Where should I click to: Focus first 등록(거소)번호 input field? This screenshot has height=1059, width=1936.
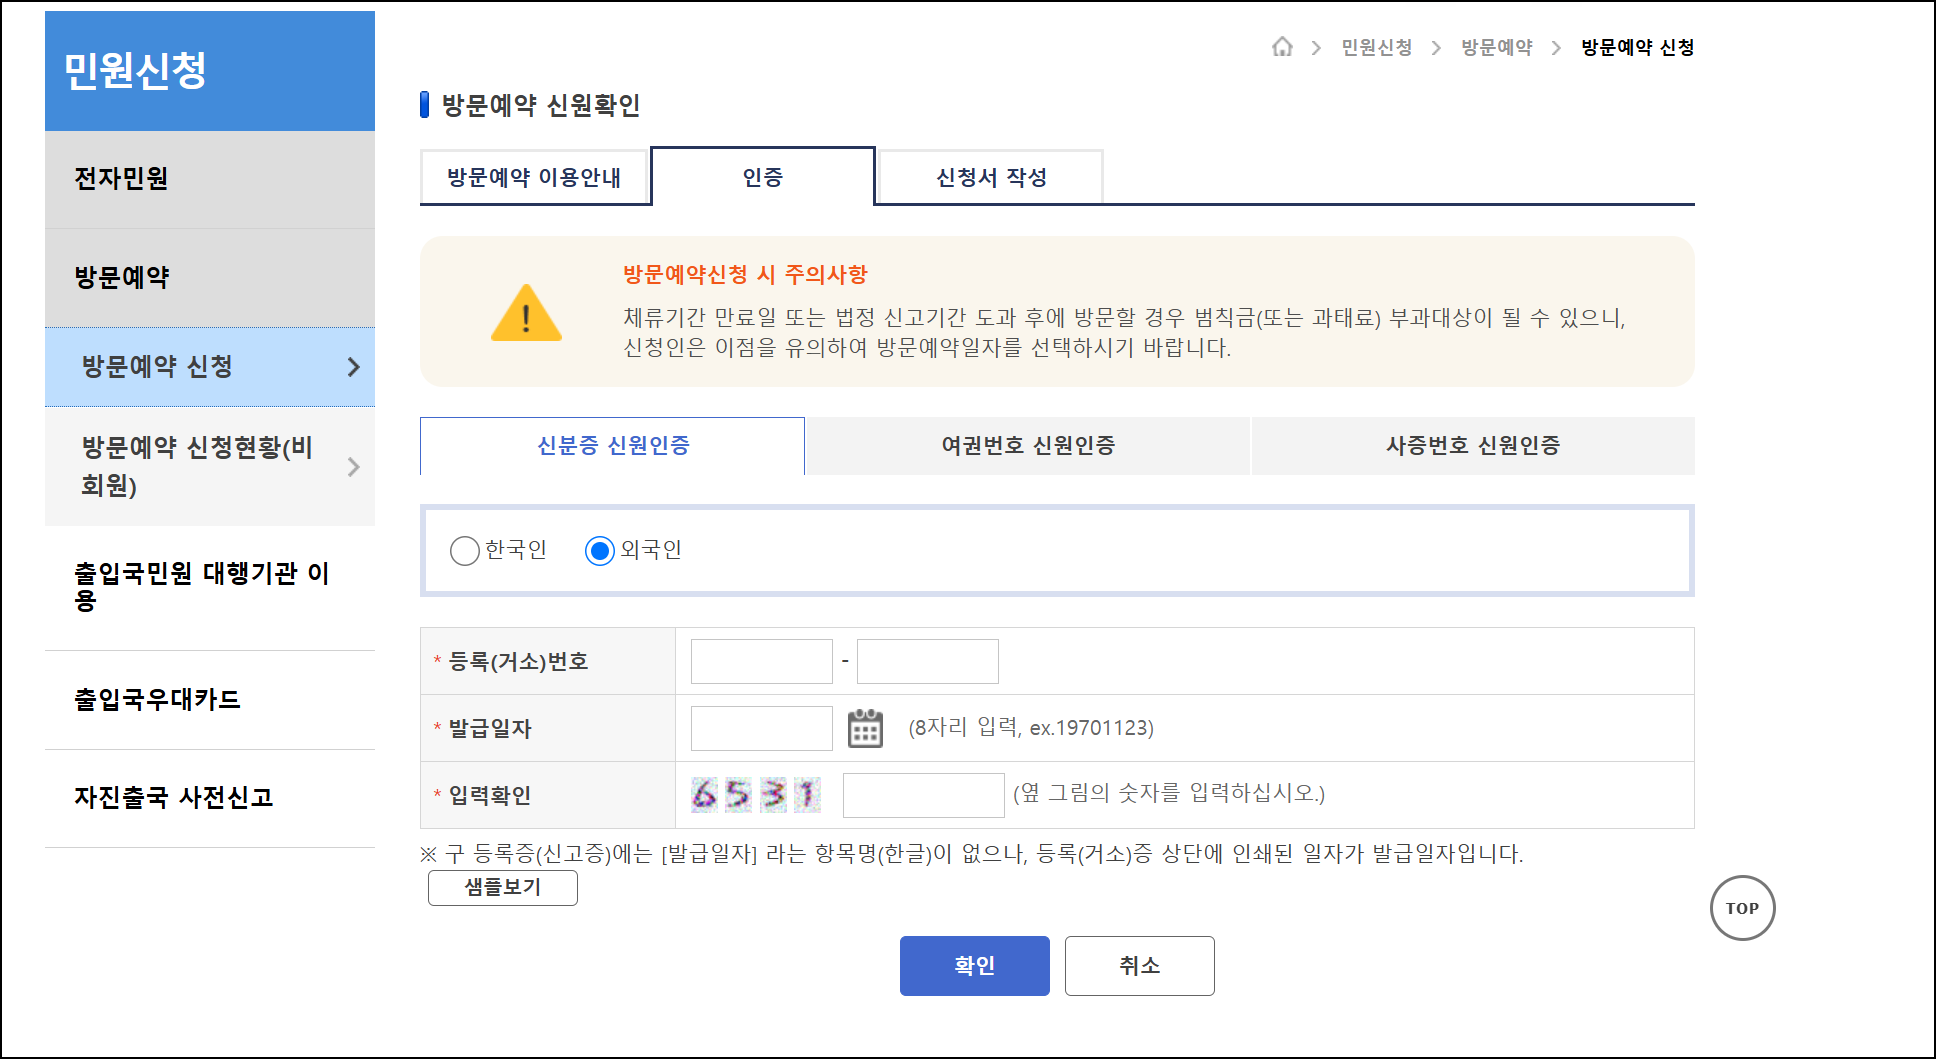(x=762, y=661)
